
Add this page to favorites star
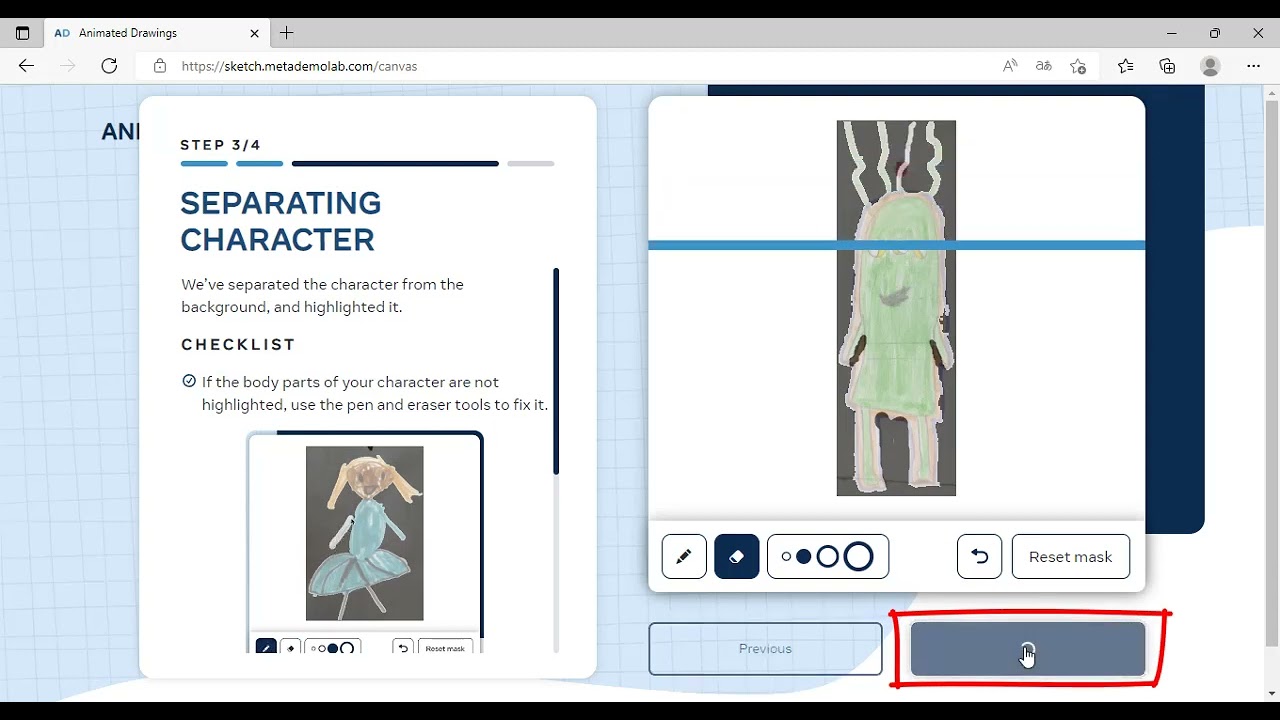point(1078,66)
